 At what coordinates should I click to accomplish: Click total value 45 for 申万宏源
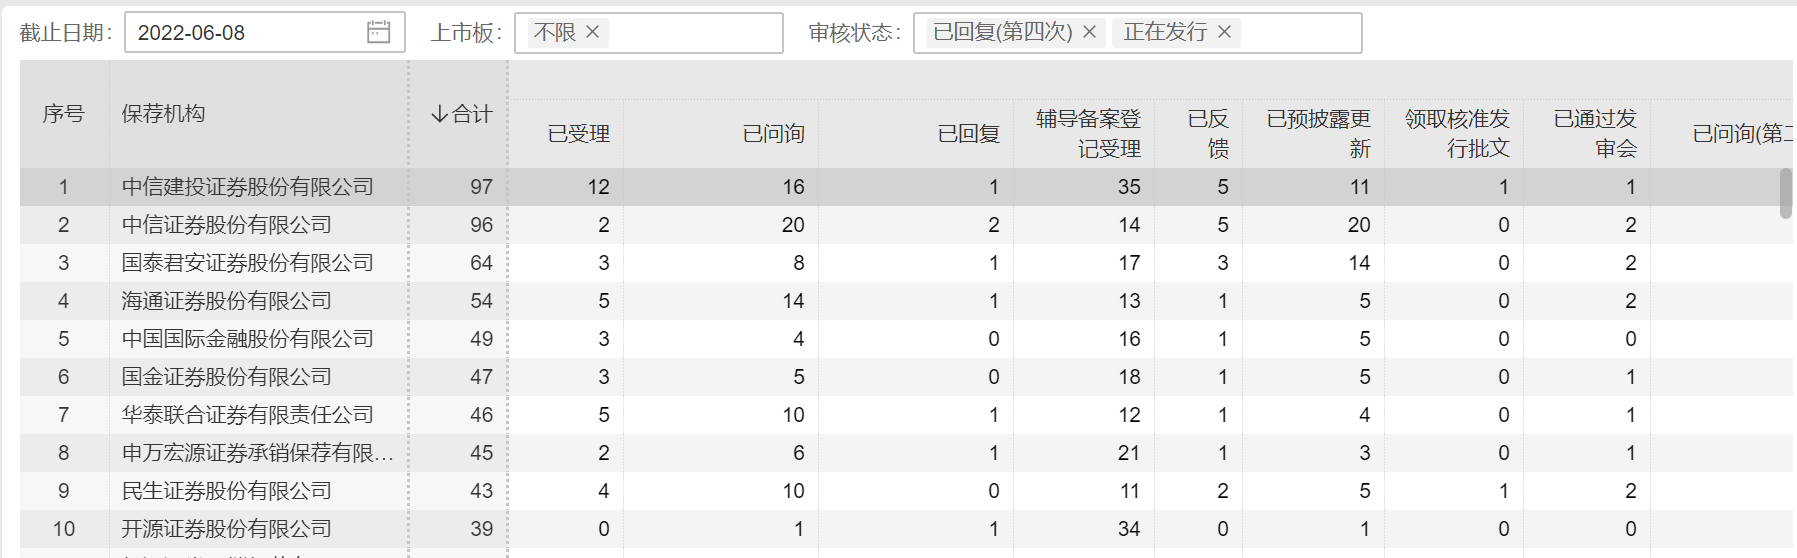point(481,453)
